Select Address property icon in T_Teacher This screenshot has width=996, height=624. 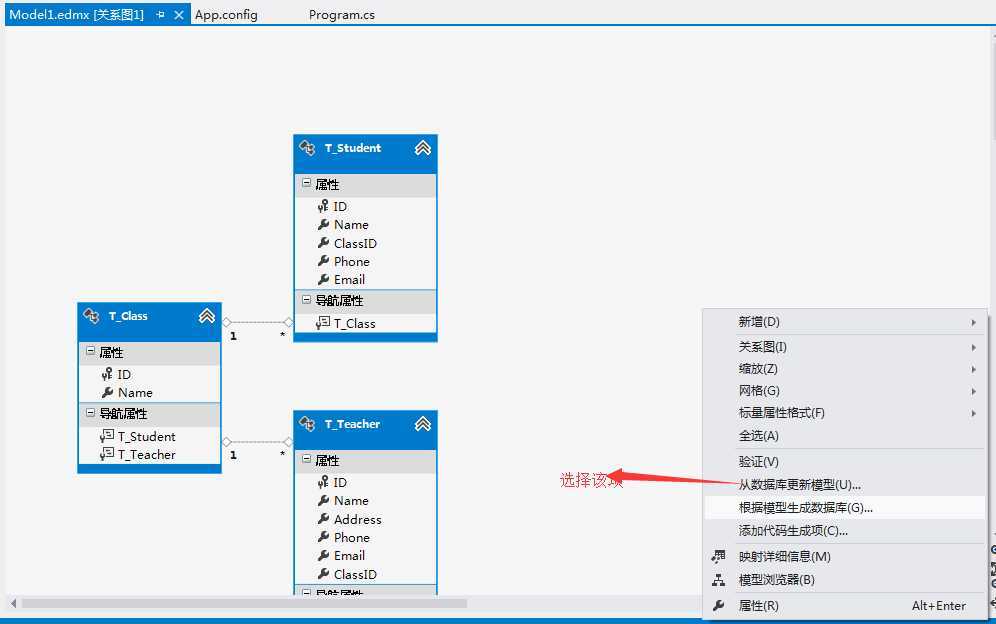323,519
